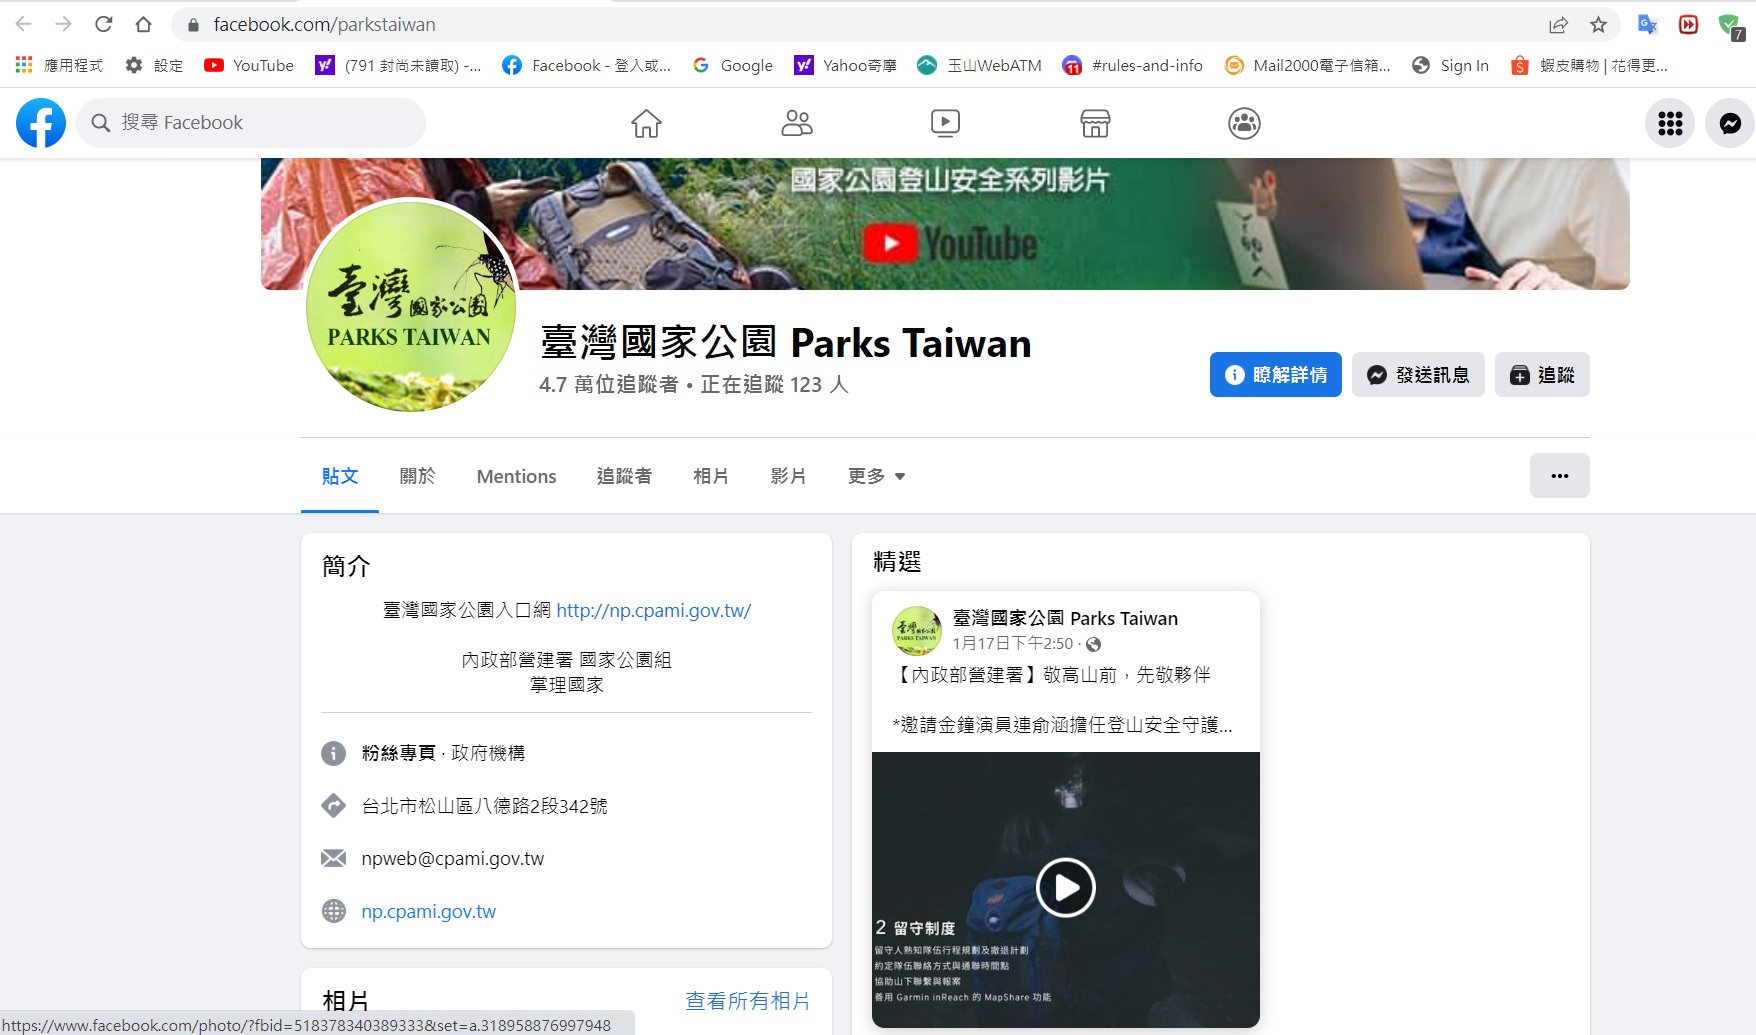Follow the page with 追蹤 button
This screenshot has width=1756, height=1035.
[1542, 375]
